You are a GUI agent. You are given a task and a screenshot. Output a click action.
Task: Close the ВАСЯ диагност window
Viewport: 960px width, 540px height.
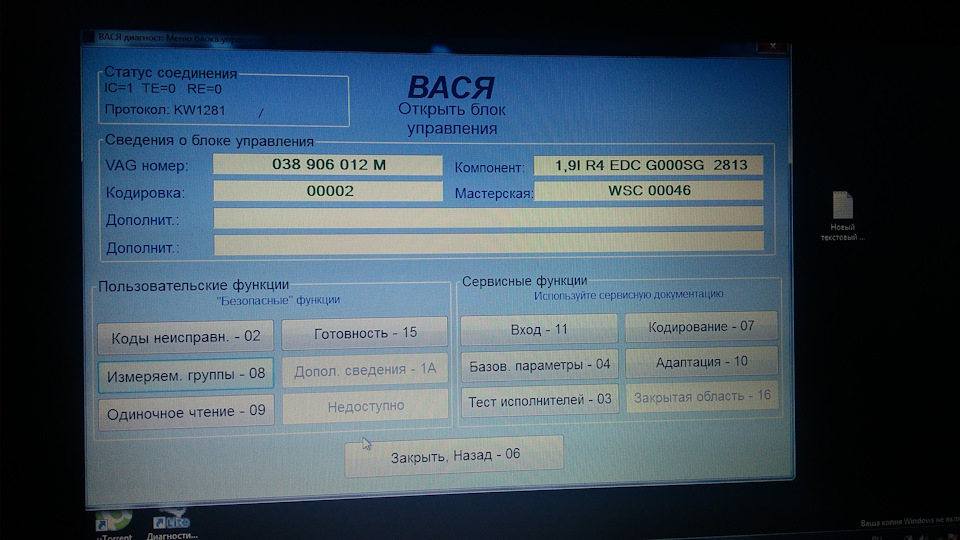click(772, 46)
